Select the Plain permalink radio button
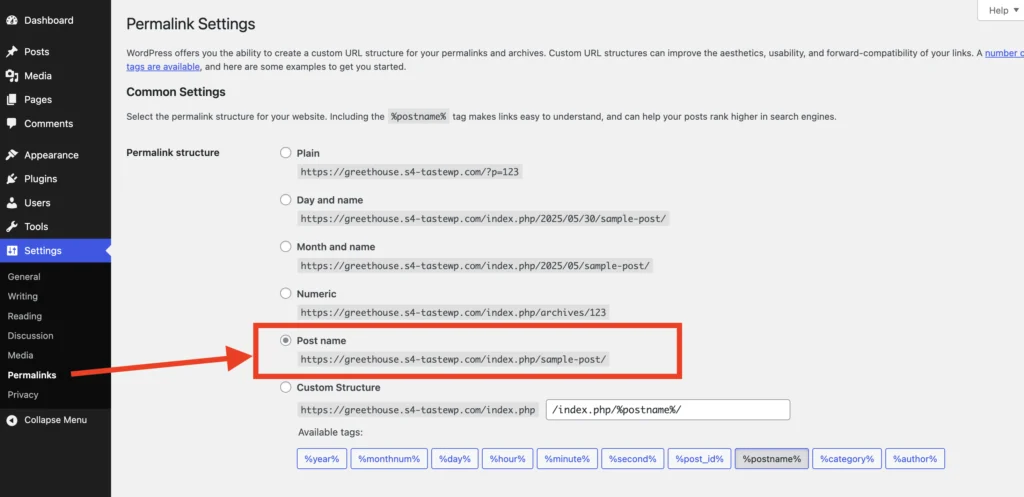 pyautogui.click(x=285, y=153)
